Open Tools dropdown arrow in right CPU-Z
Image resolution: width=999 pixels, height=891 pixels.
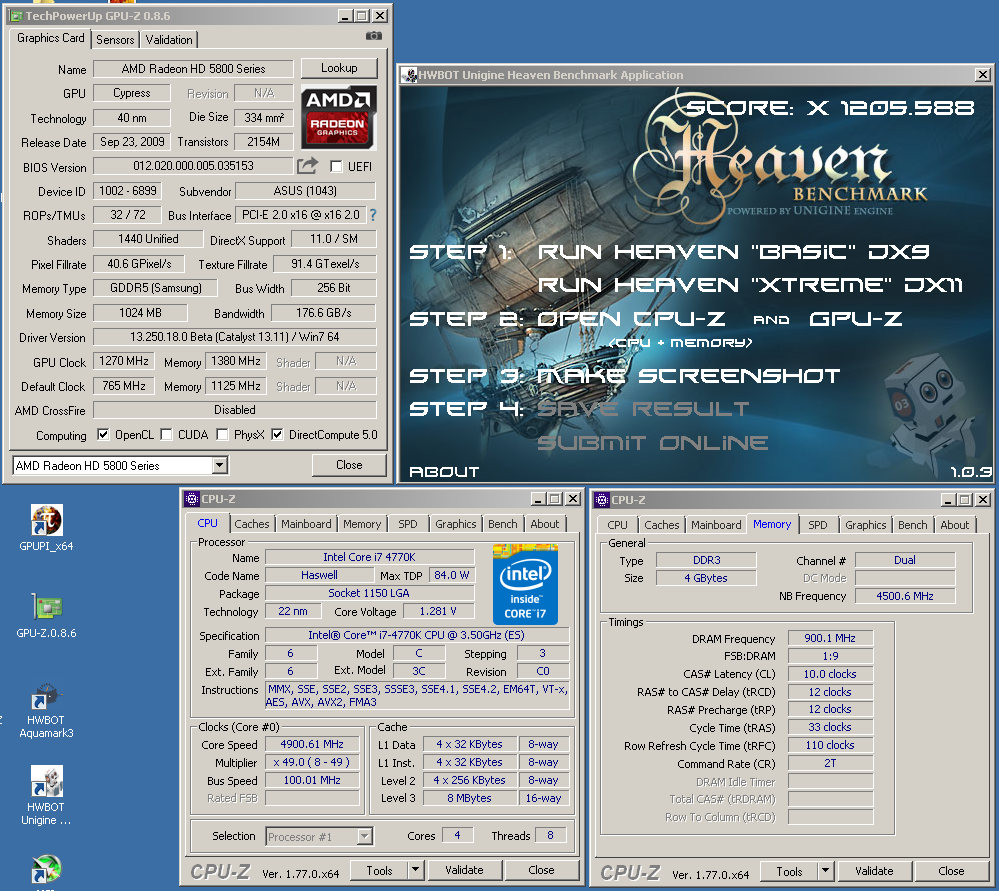(825, 871)
